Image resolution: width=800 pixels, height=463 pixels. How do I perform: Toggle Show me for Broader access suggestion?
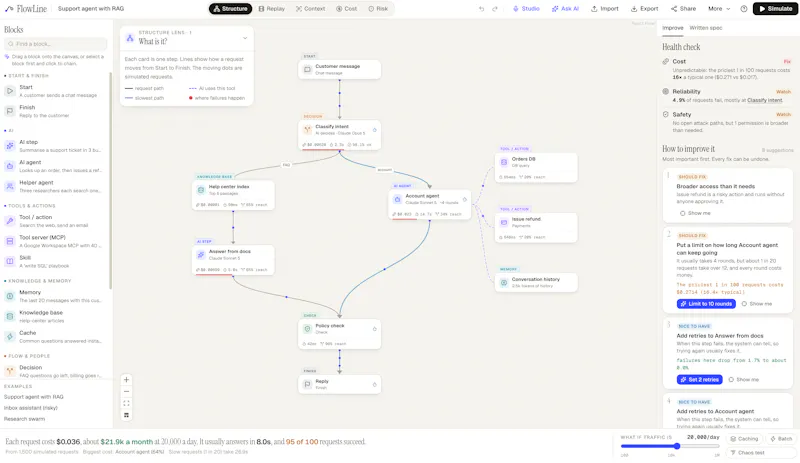695,213
